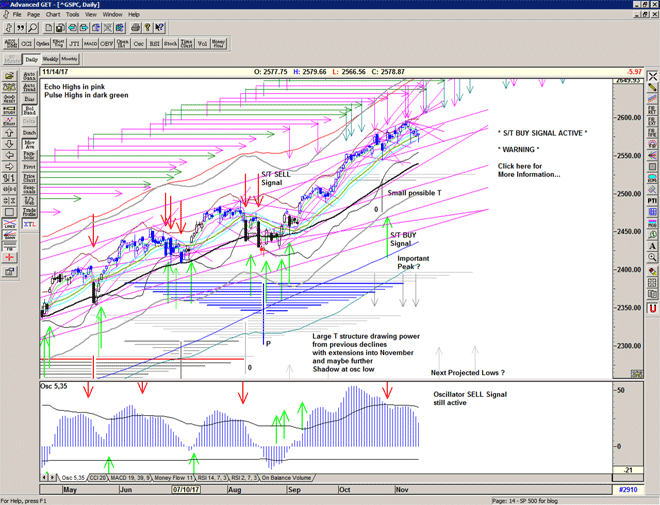
Task: Click the tab scroll left arrow
Action: [x=45, y=479]
